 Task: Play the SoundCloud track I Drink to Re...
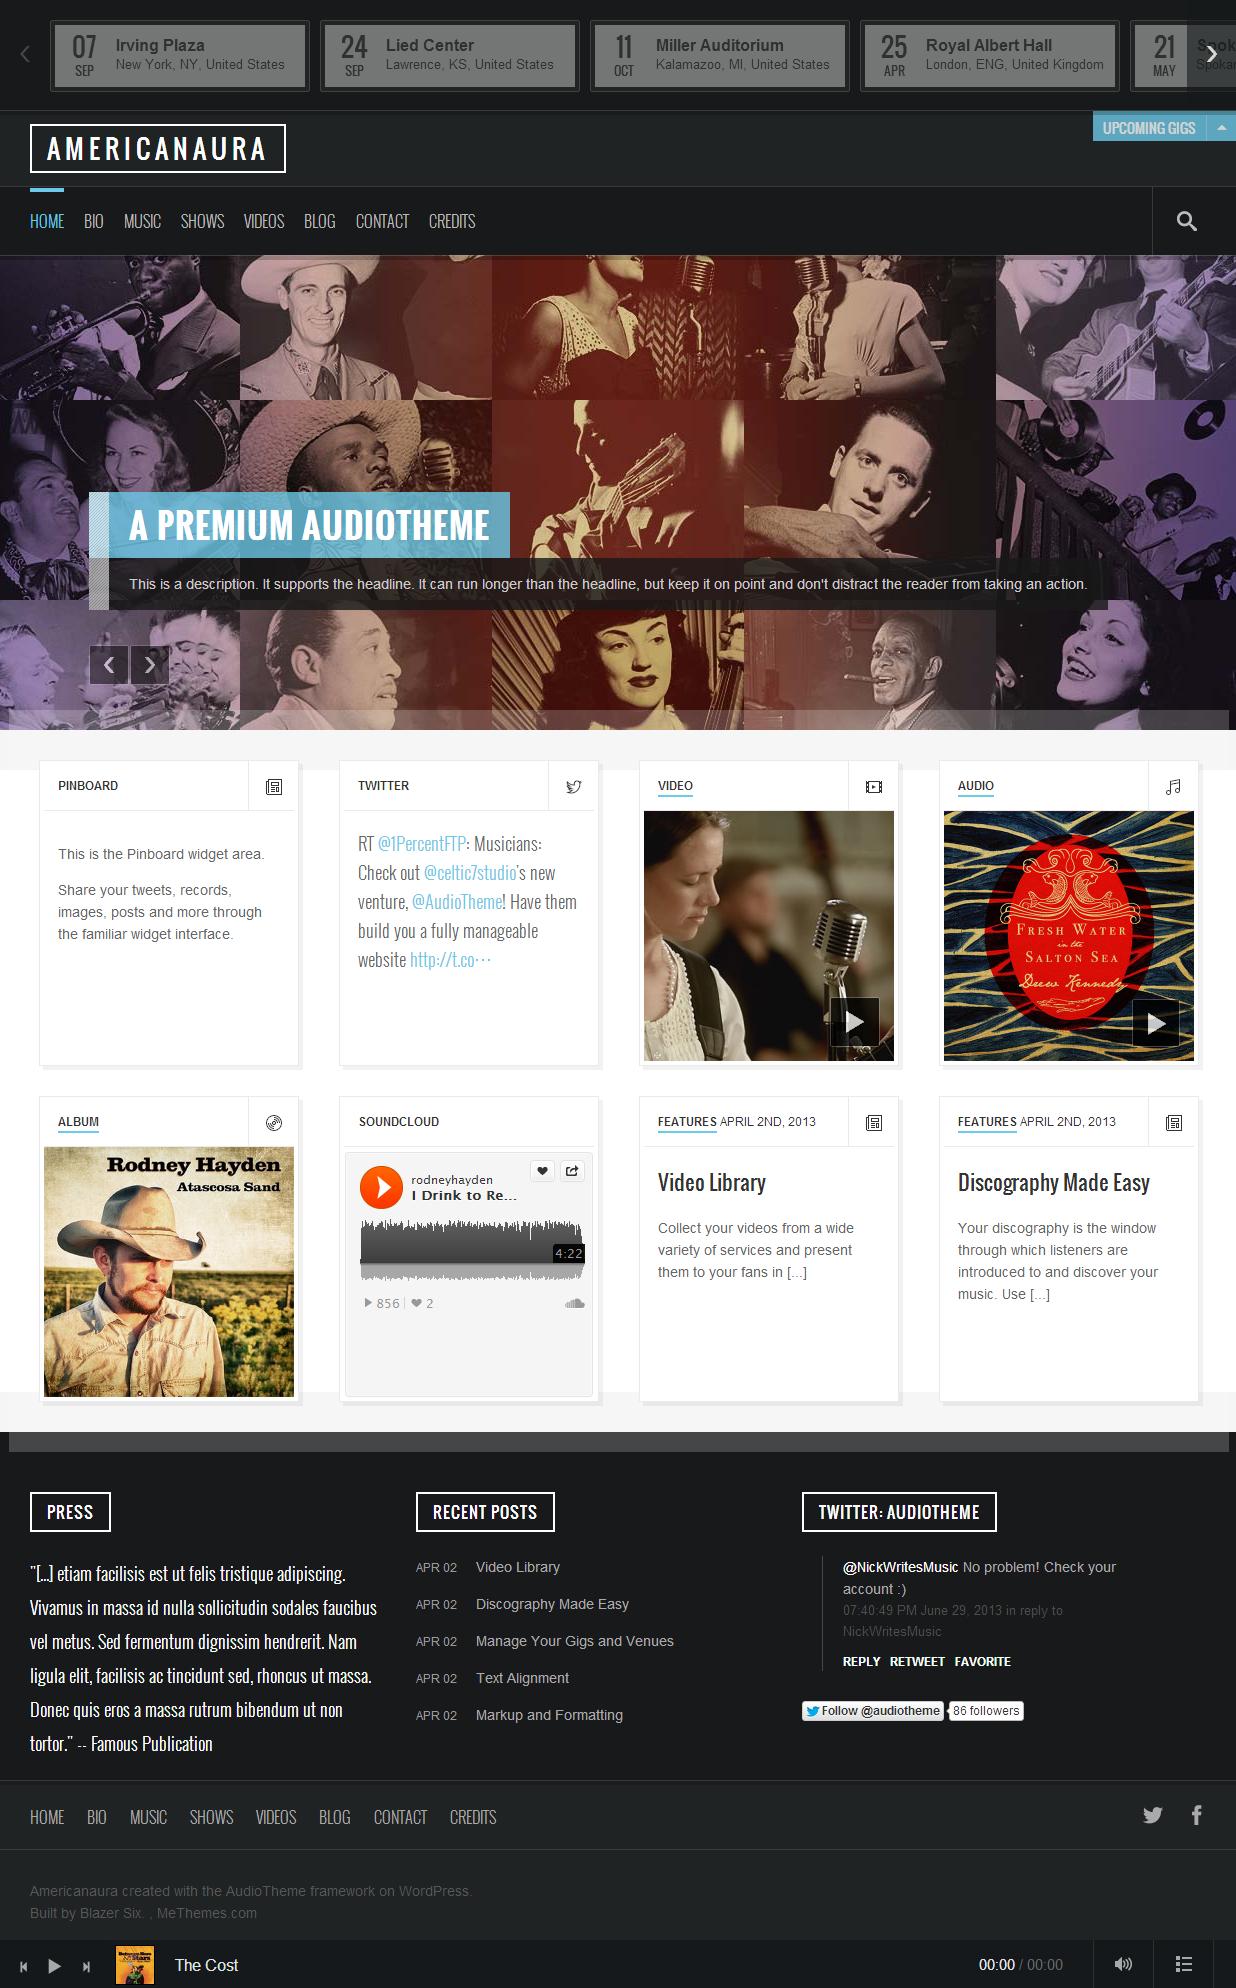381,1187
